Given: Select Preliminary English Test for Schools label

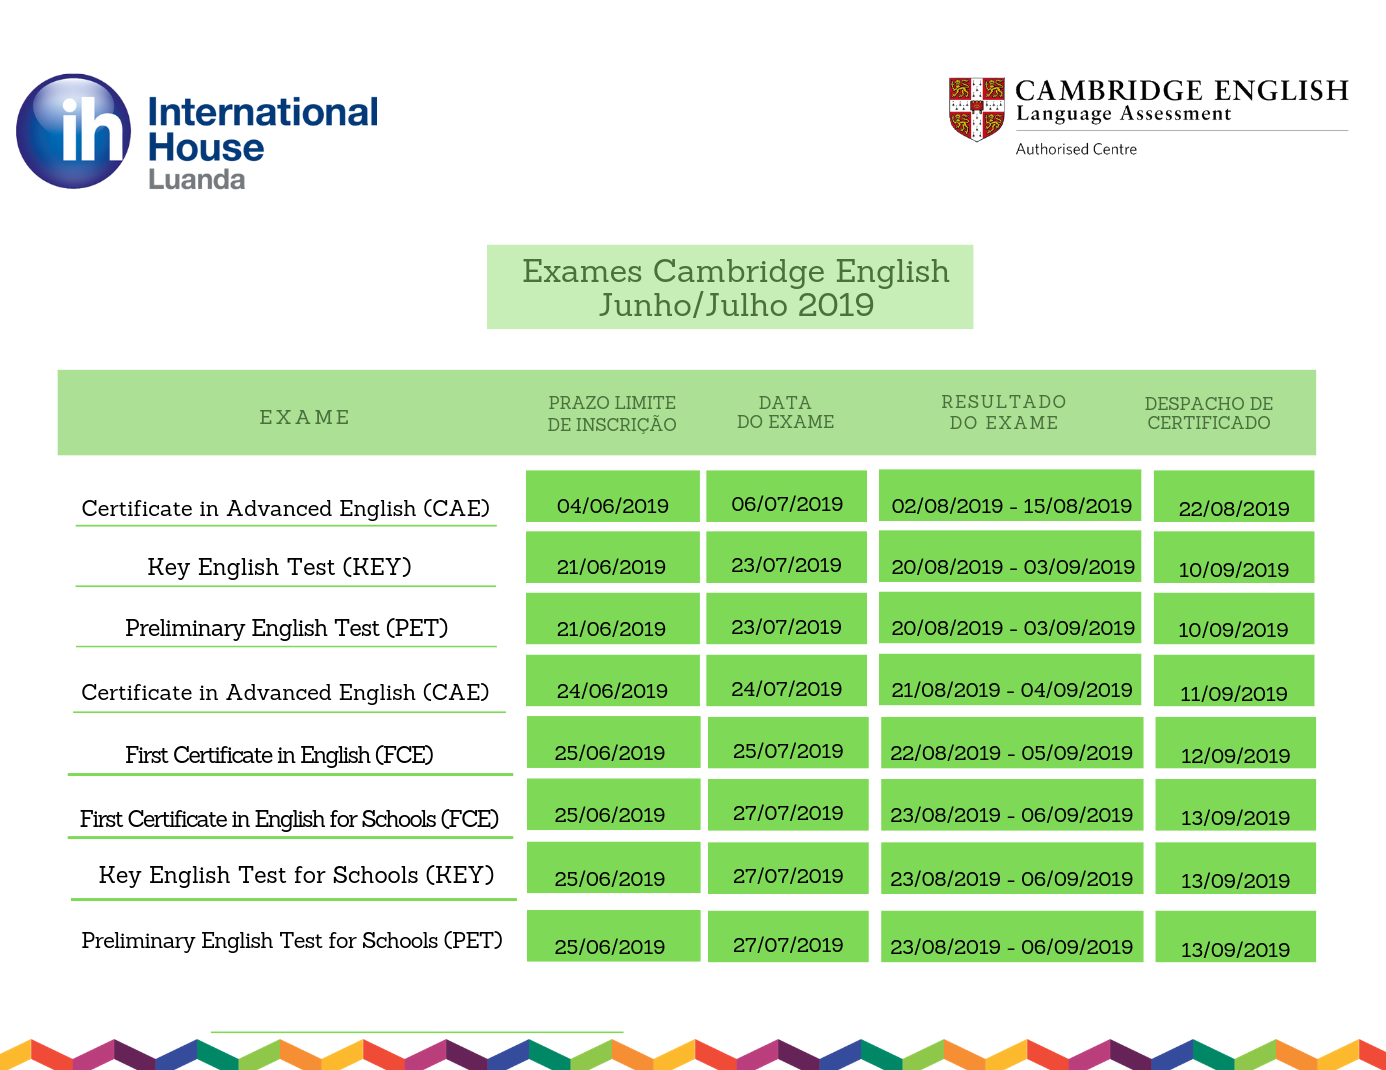Looking at the screenshot, I should (292, 941).
